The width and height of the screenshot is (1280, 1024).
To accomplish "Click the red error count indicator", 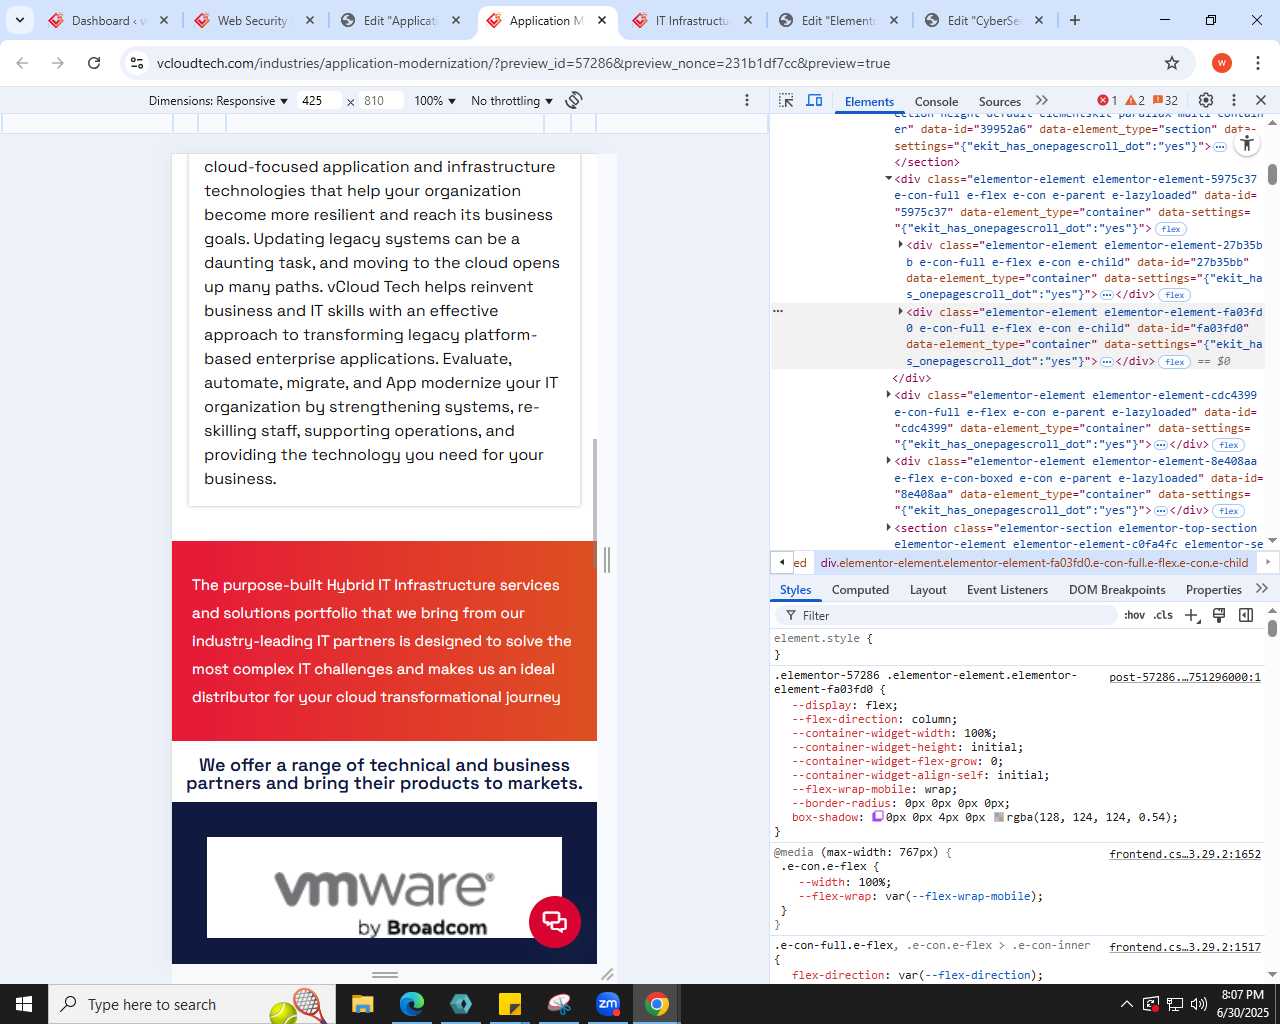I will point(1107,100).
